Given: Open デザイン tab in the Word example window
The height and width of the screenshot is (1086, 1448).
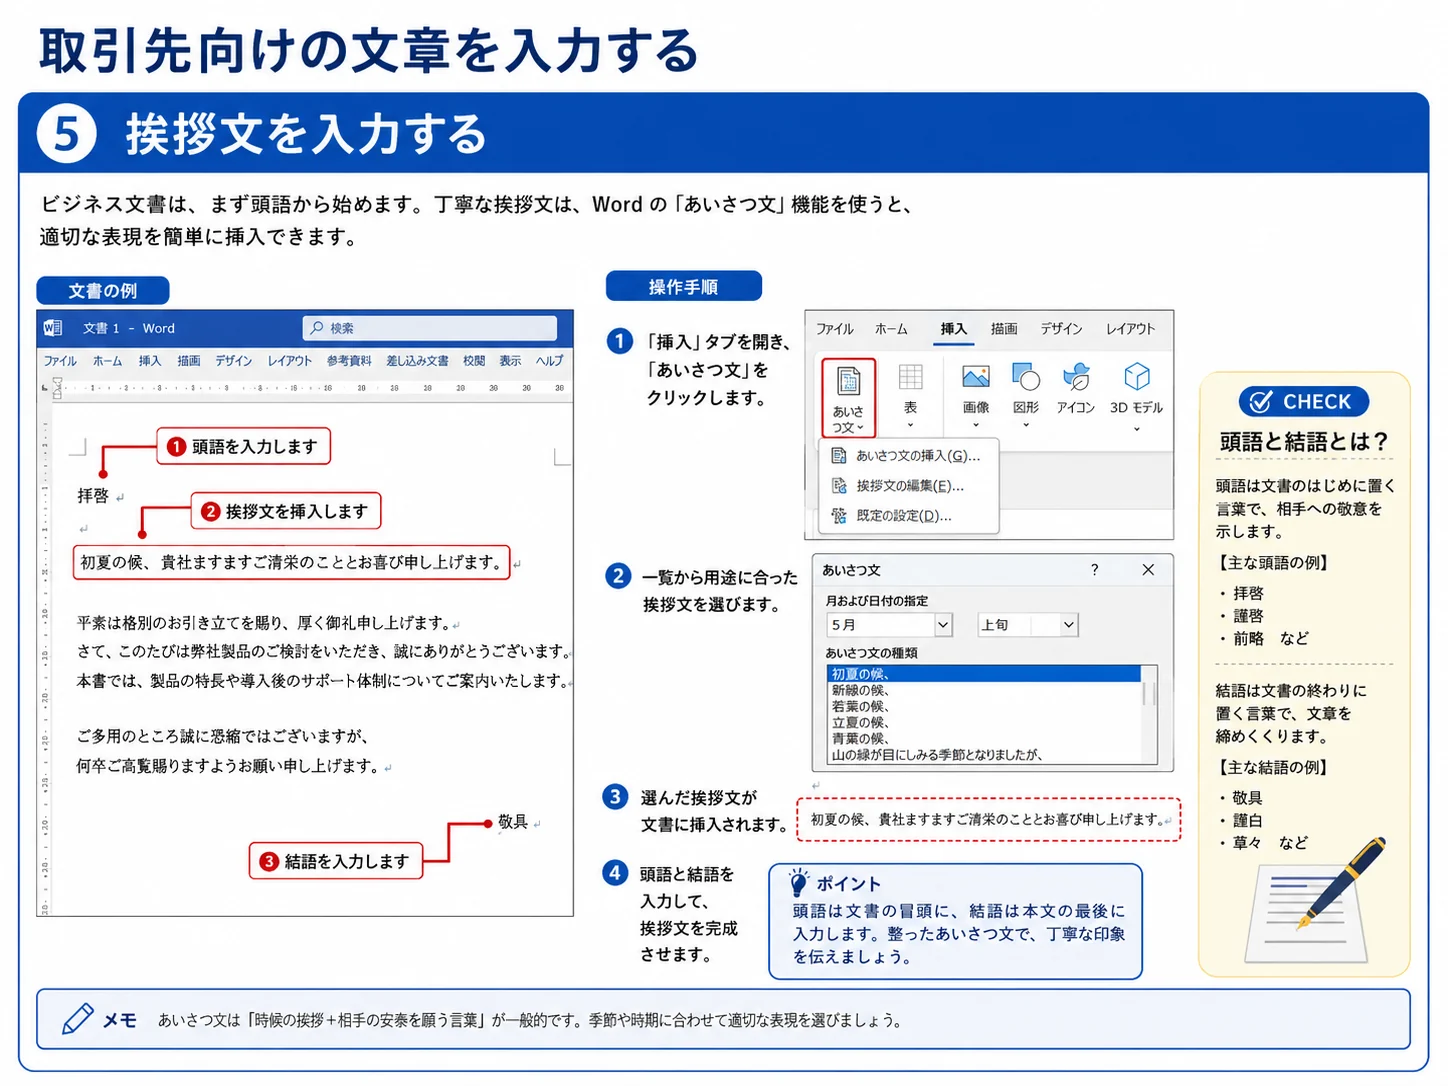Looking at the screenshot, I should point(234,361).
